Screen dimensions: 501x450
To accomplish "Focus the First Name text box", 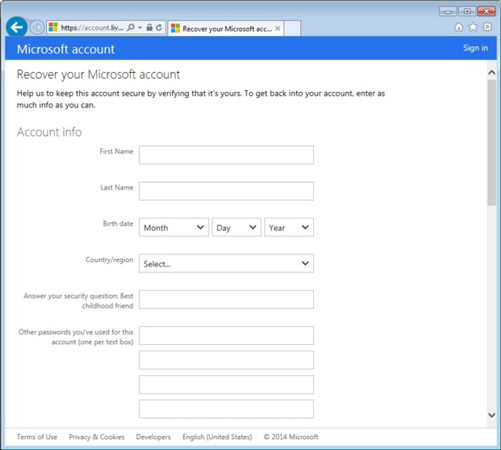I will pyautogui.click(x=226, y=155).
